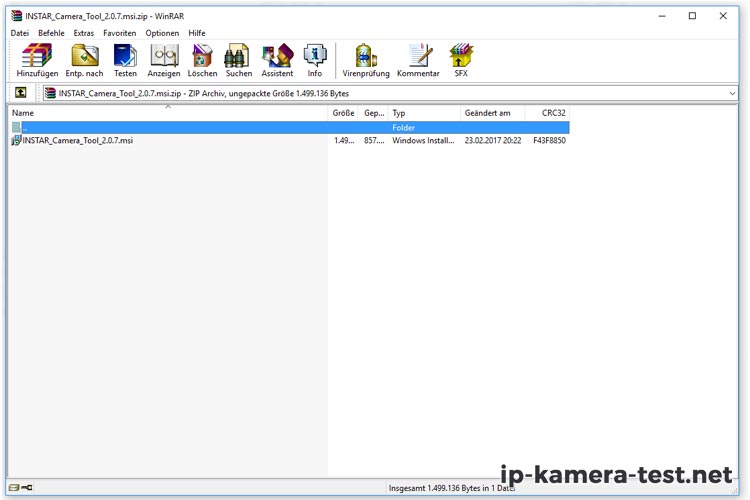This screenshot has height=500, width=750.
Task: Show archive Info via the toolbar icon
Action: coord(315,60)
